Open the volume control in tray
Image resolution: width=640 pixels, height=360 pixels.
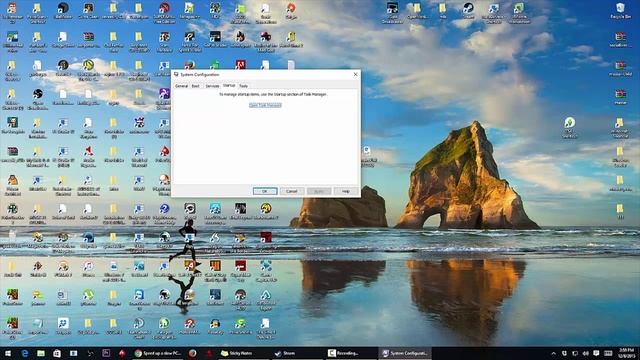(586, 353)
